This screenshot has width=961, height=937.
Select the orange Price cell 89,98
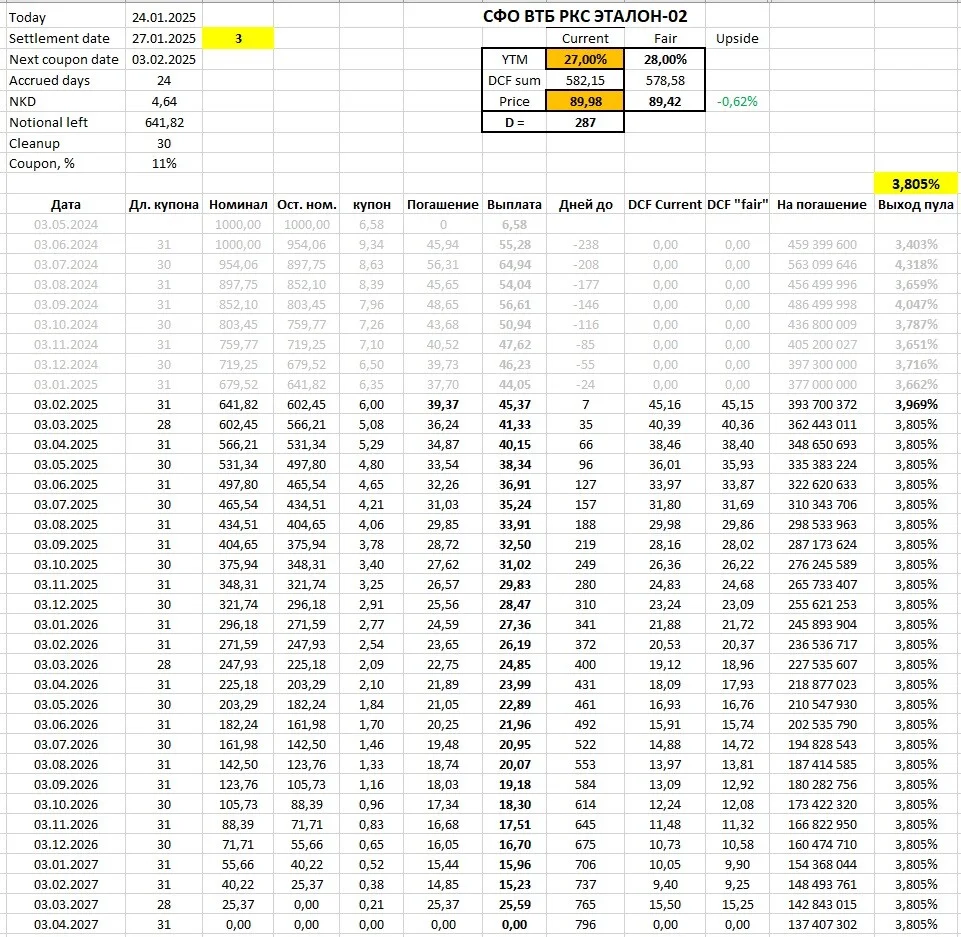[585, 101]
